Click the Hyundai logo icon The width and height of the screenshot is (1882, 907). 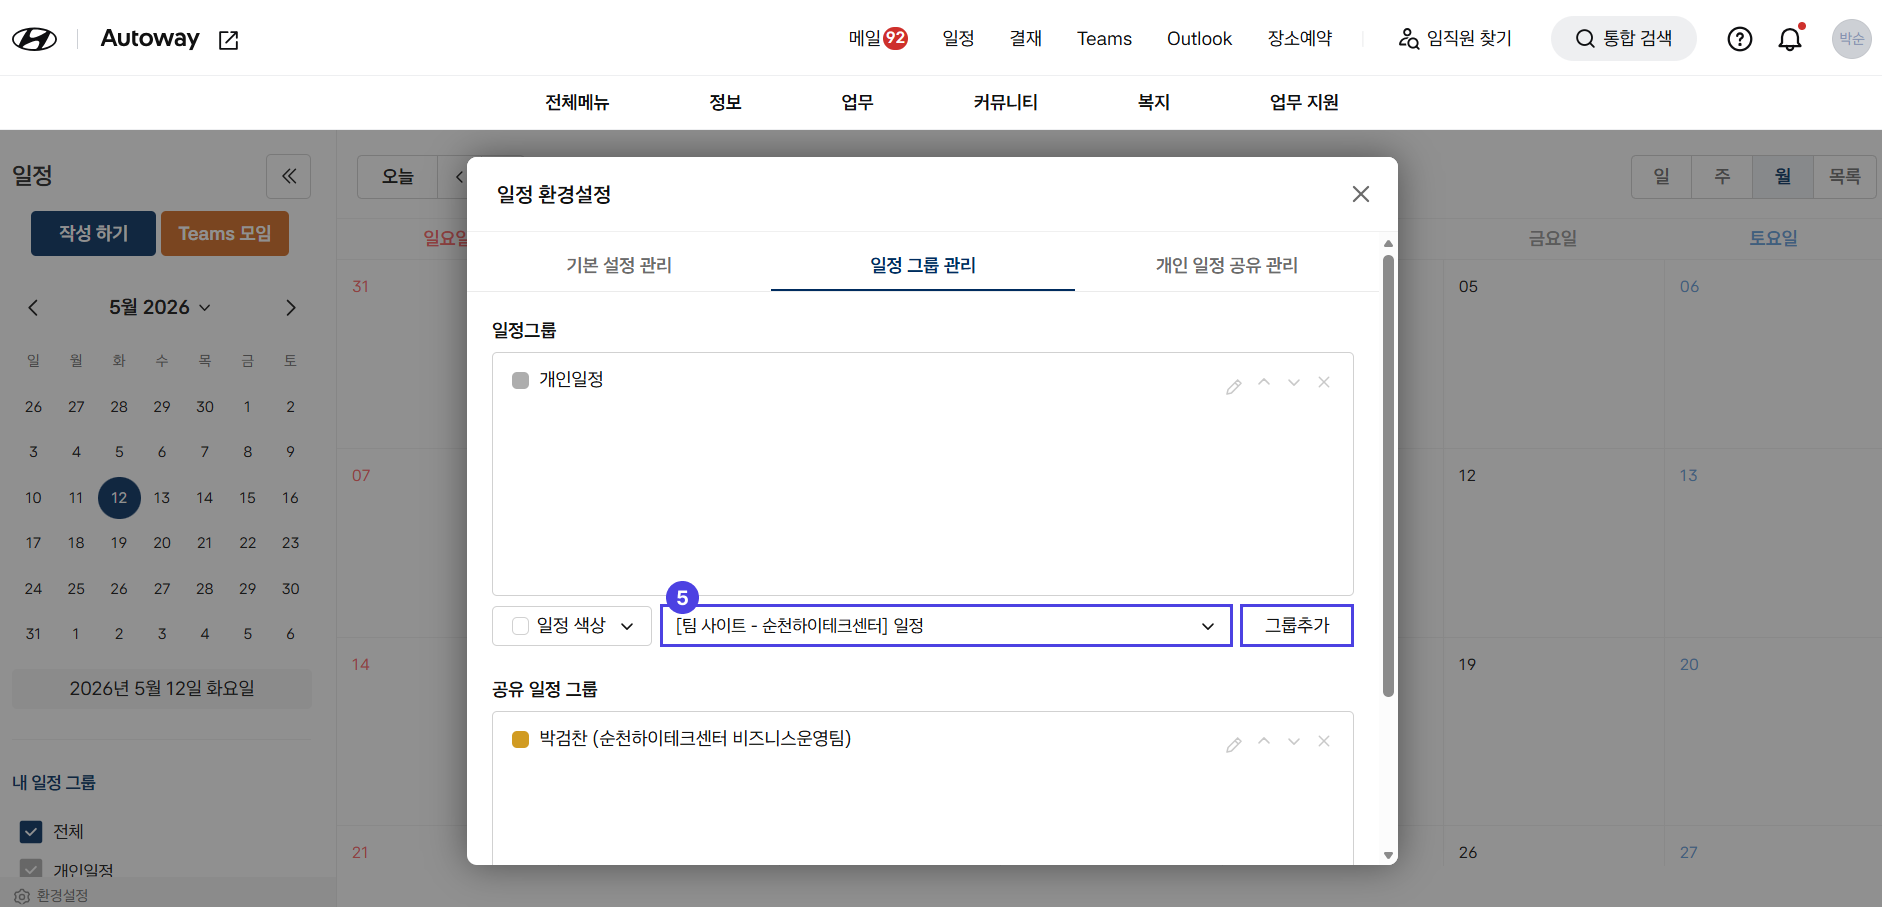tap(34, 39)
